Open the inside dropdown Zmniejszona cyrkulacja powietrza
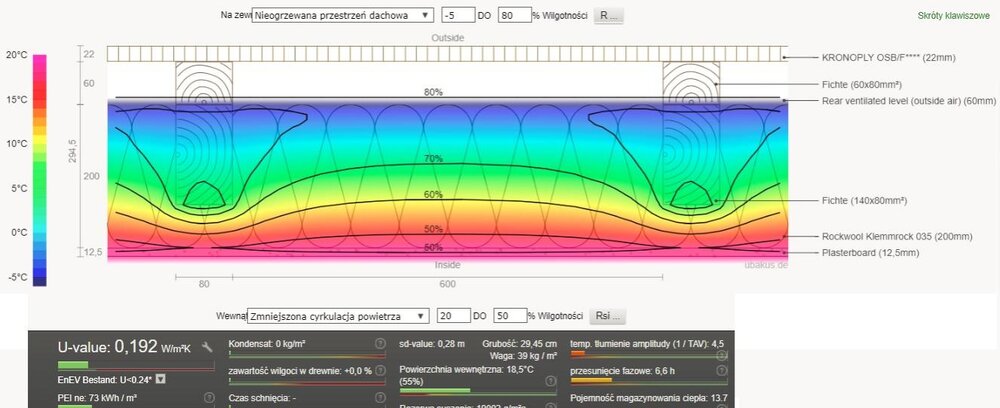 pyautogui.click(x=338, y=316)
